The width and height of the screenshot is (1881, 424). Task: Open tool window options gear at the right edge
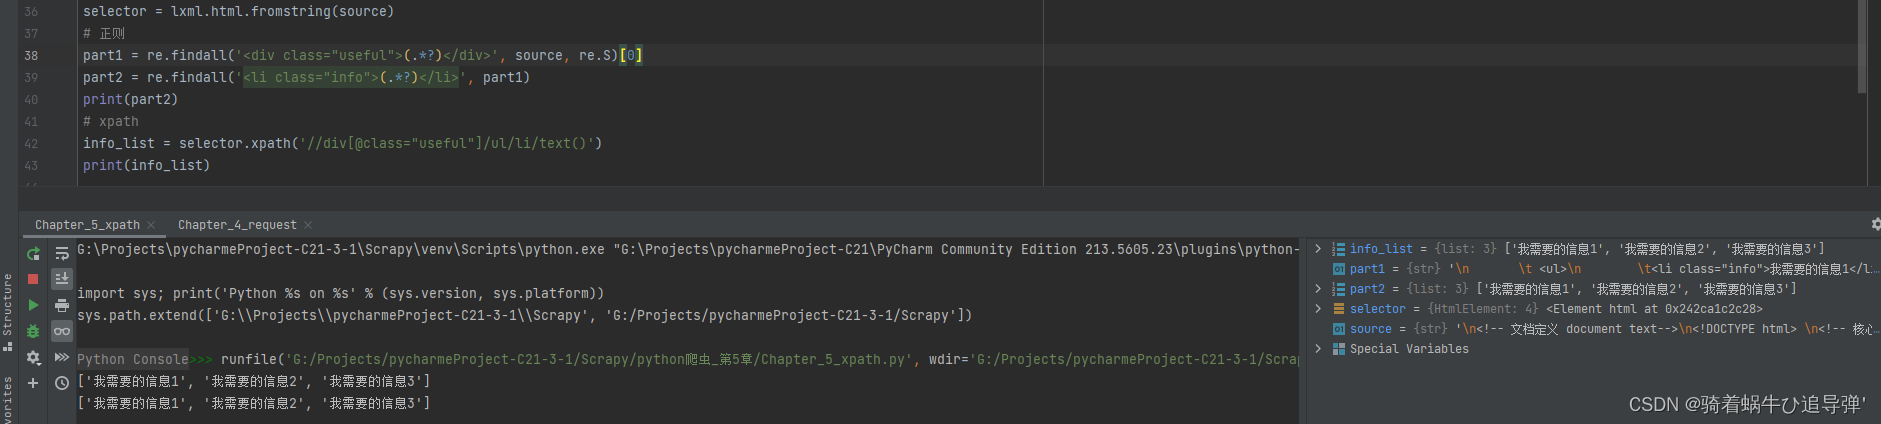[x=1875, y=225]
